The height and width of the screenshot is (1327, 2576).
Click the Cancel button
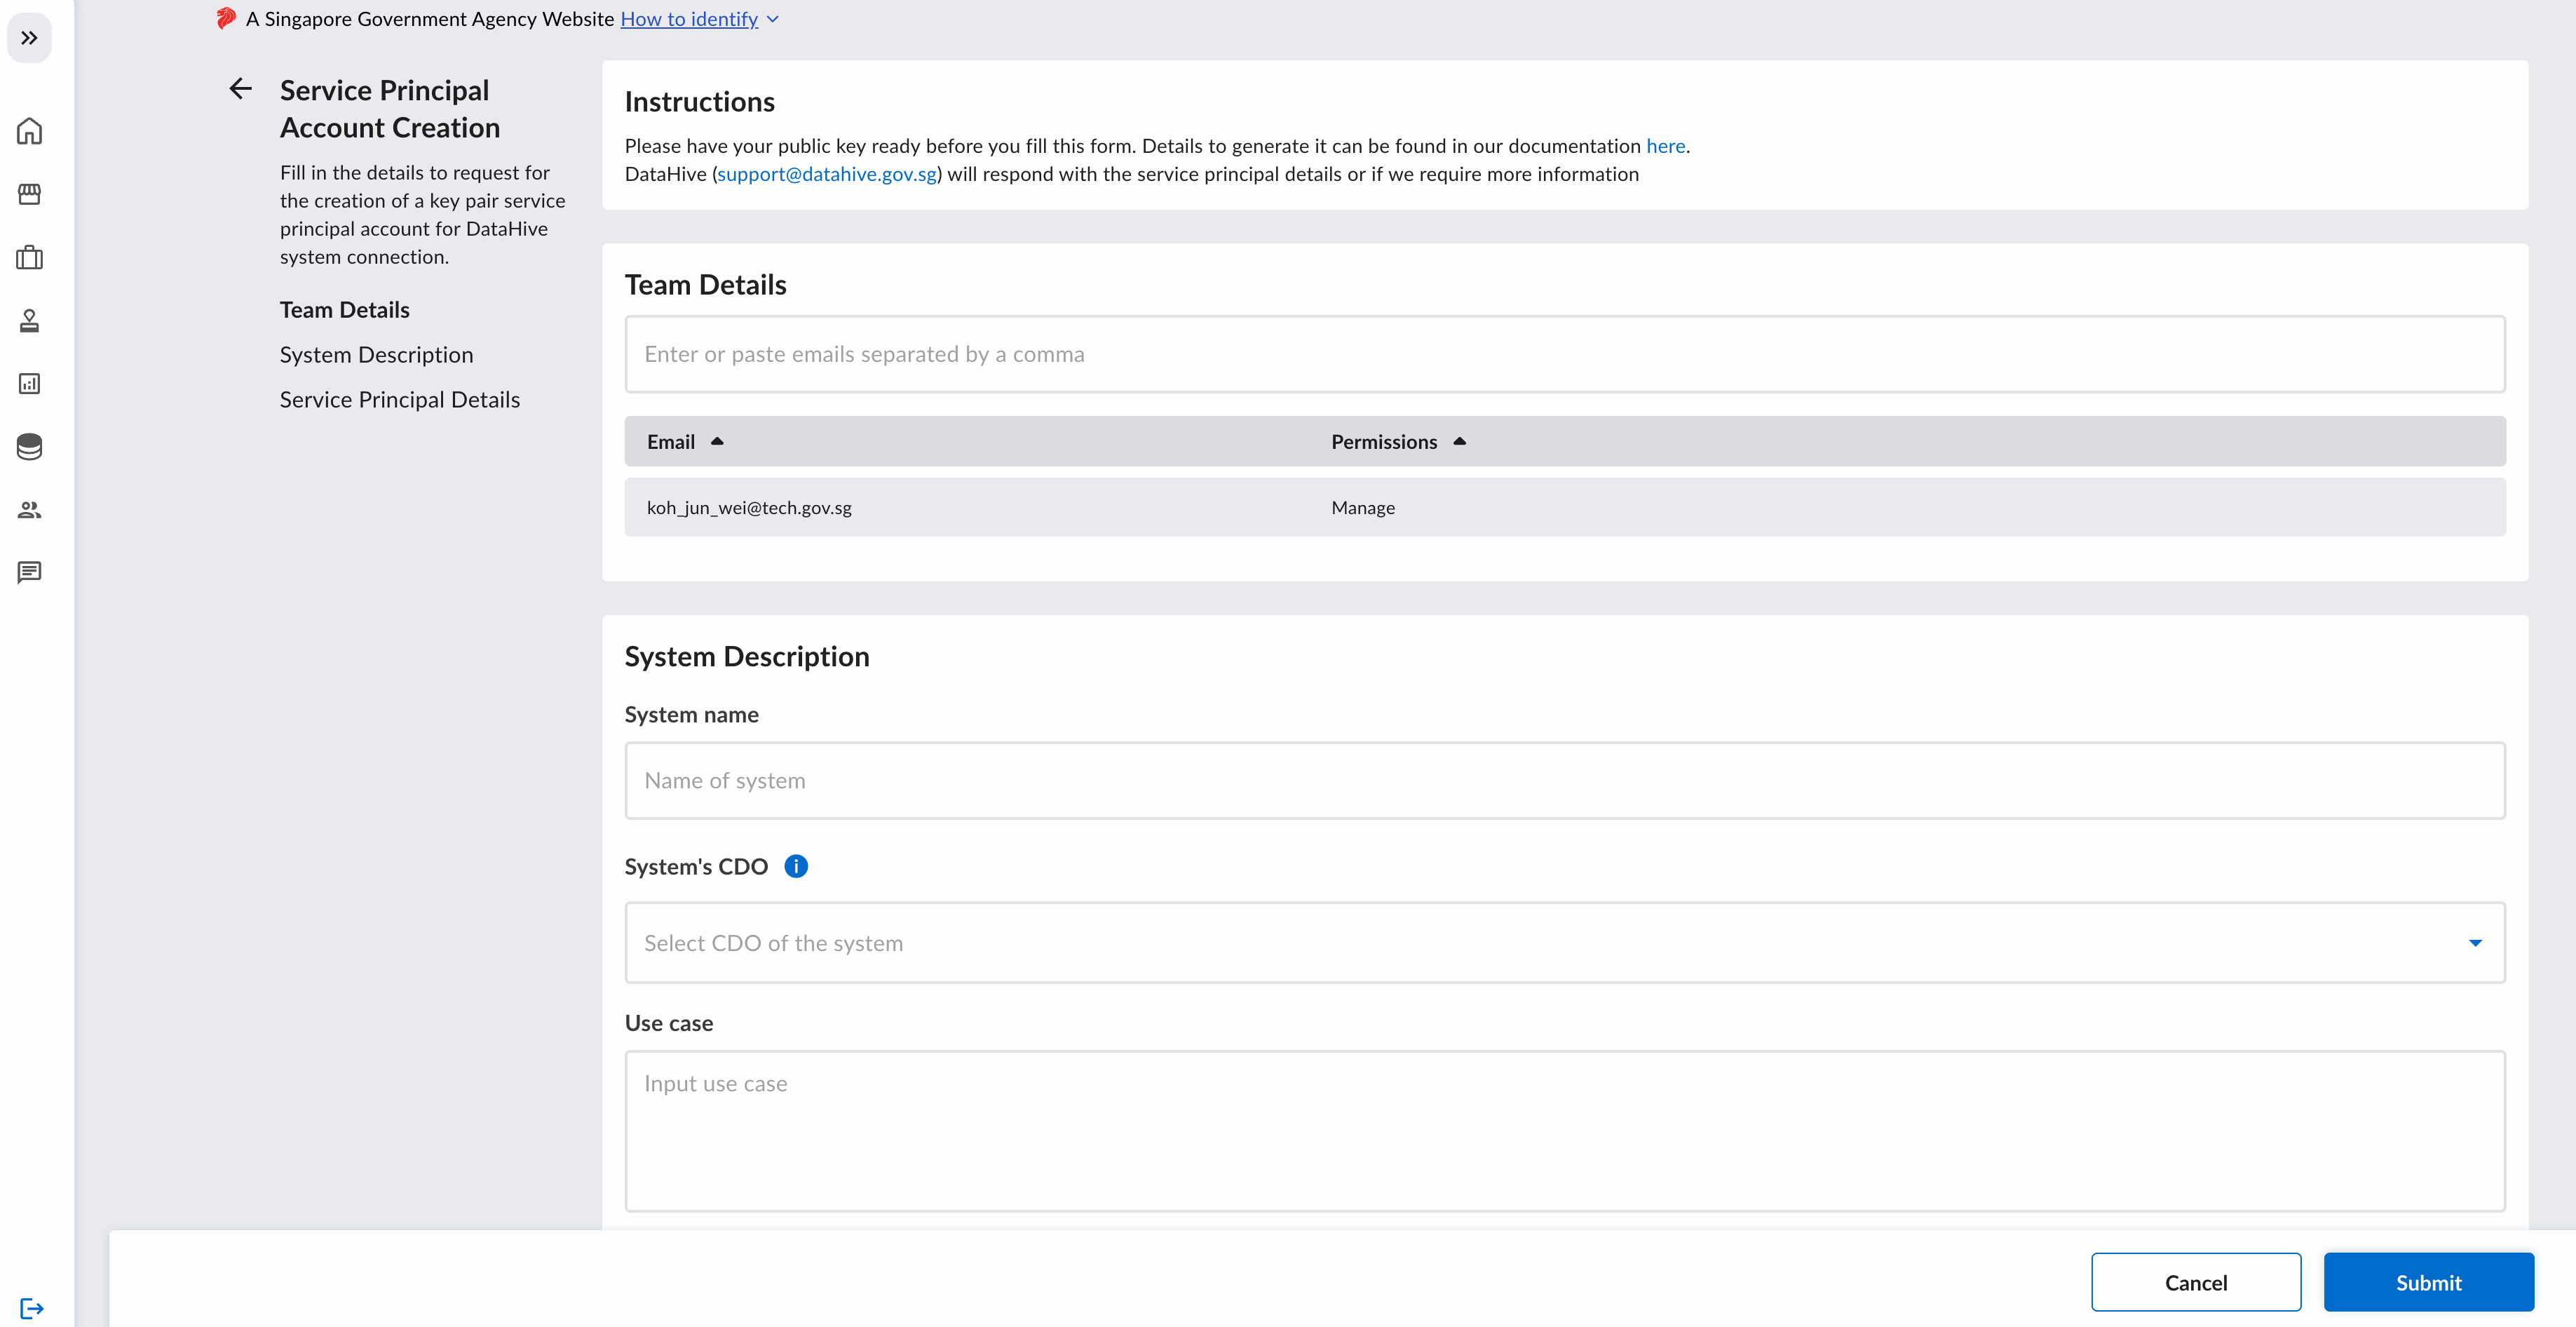(2196, 1282)
